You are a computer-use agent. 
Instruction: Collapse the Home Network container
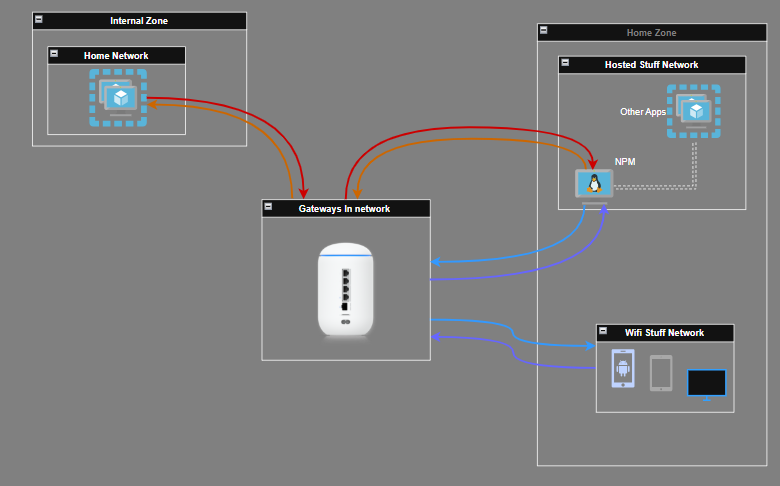point(54,53)
